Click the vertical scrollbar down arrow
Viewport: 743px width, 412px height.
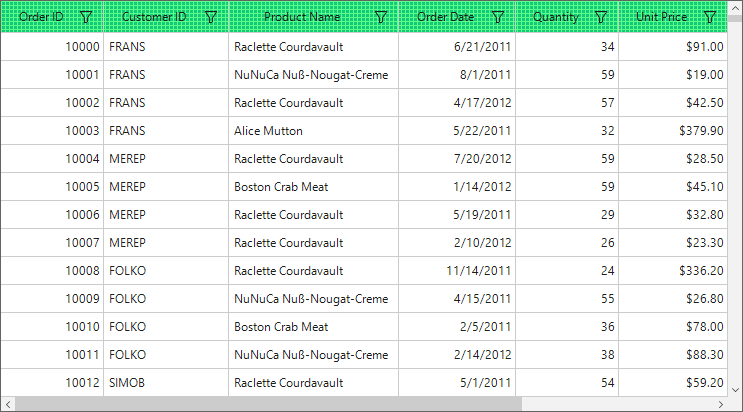(x=735, y=390)
